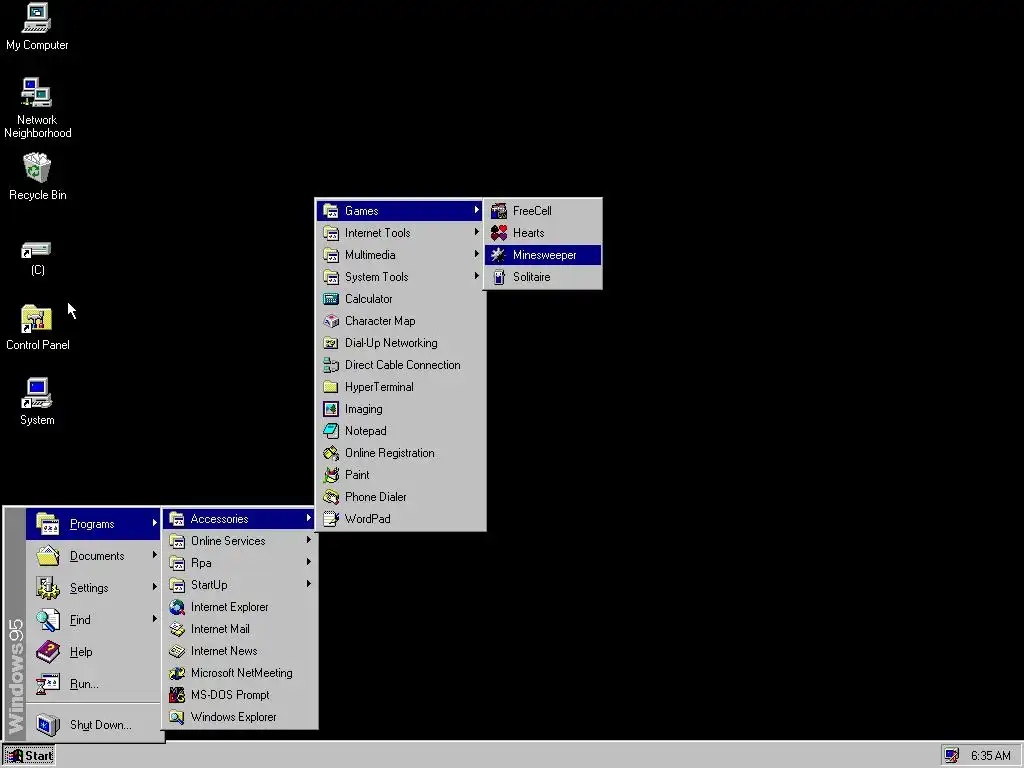This screenshot has height=768, width=1024.
Task: Click the Hearts game icon
Action: [499, 233]
